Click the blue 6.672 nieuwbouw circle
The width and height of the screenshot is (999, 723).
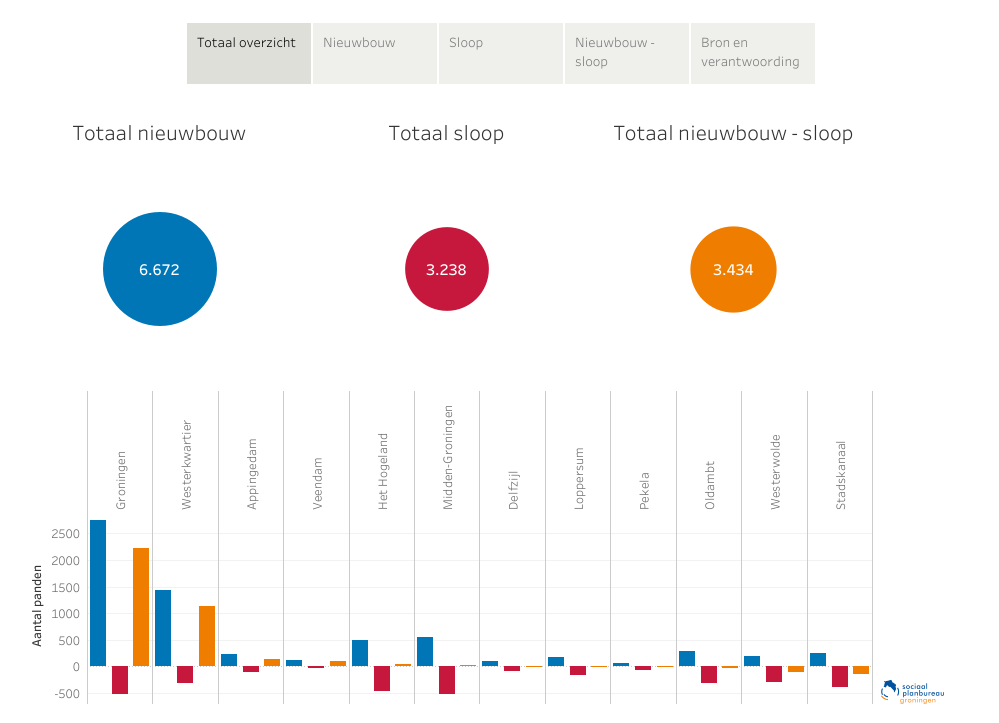tap(160, 269)
